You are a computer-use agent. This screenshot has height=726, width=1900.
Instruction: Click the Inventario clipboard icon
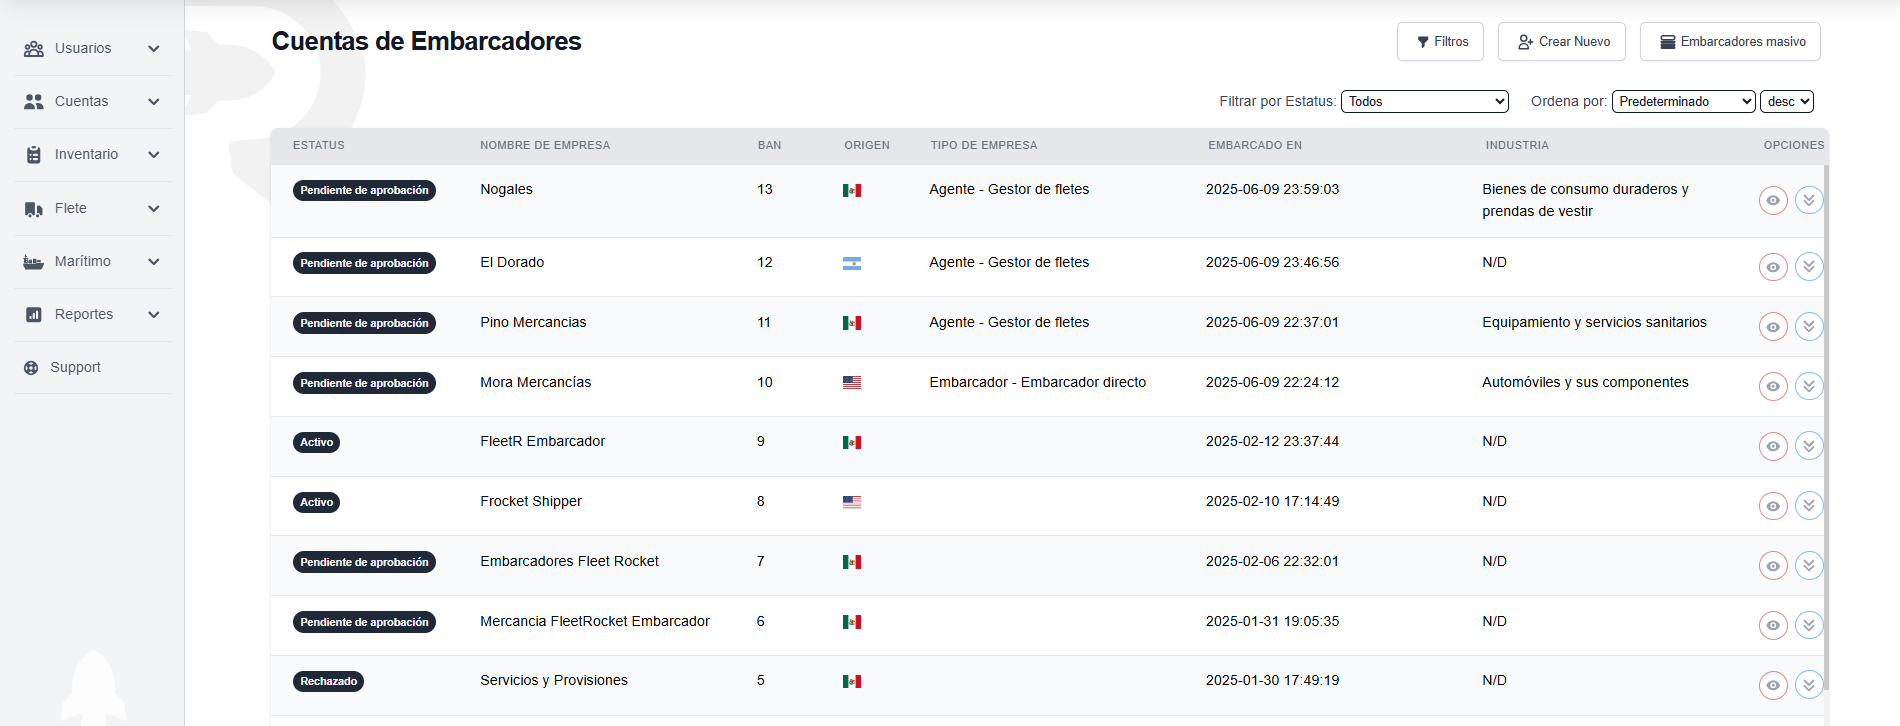coord(34,155)
